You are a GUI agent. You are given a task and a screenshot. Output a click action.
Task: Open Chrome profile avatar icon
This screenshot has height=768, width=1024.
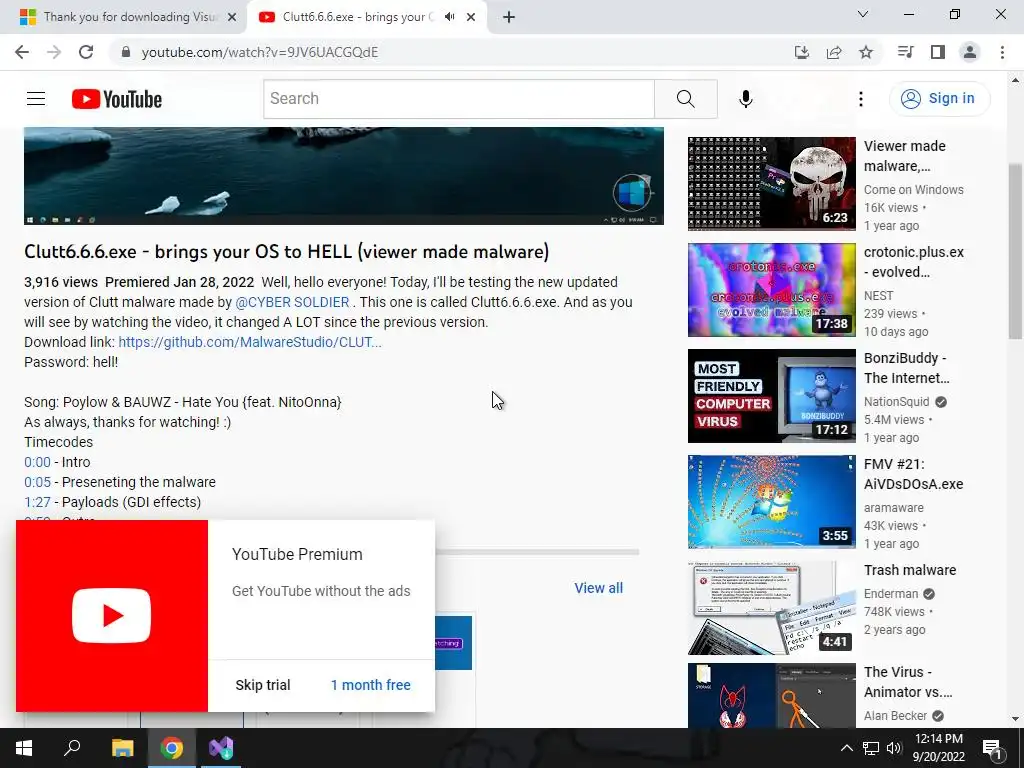970,52
